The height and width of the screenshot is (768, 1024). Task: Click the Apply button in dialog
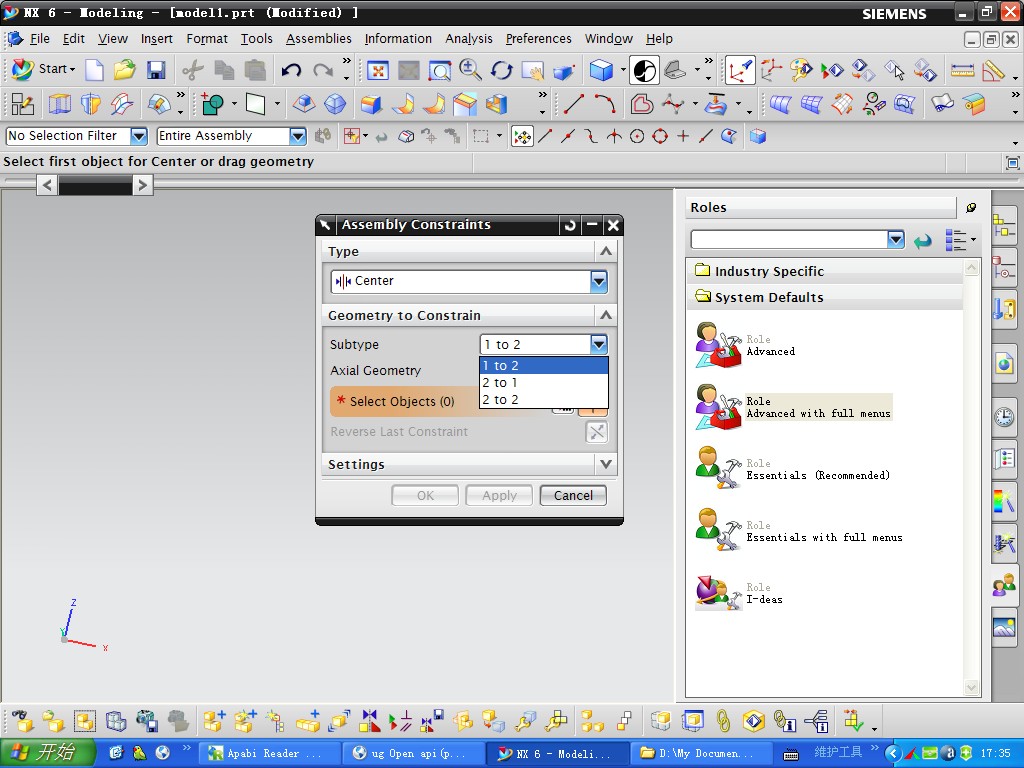point(499,496)
